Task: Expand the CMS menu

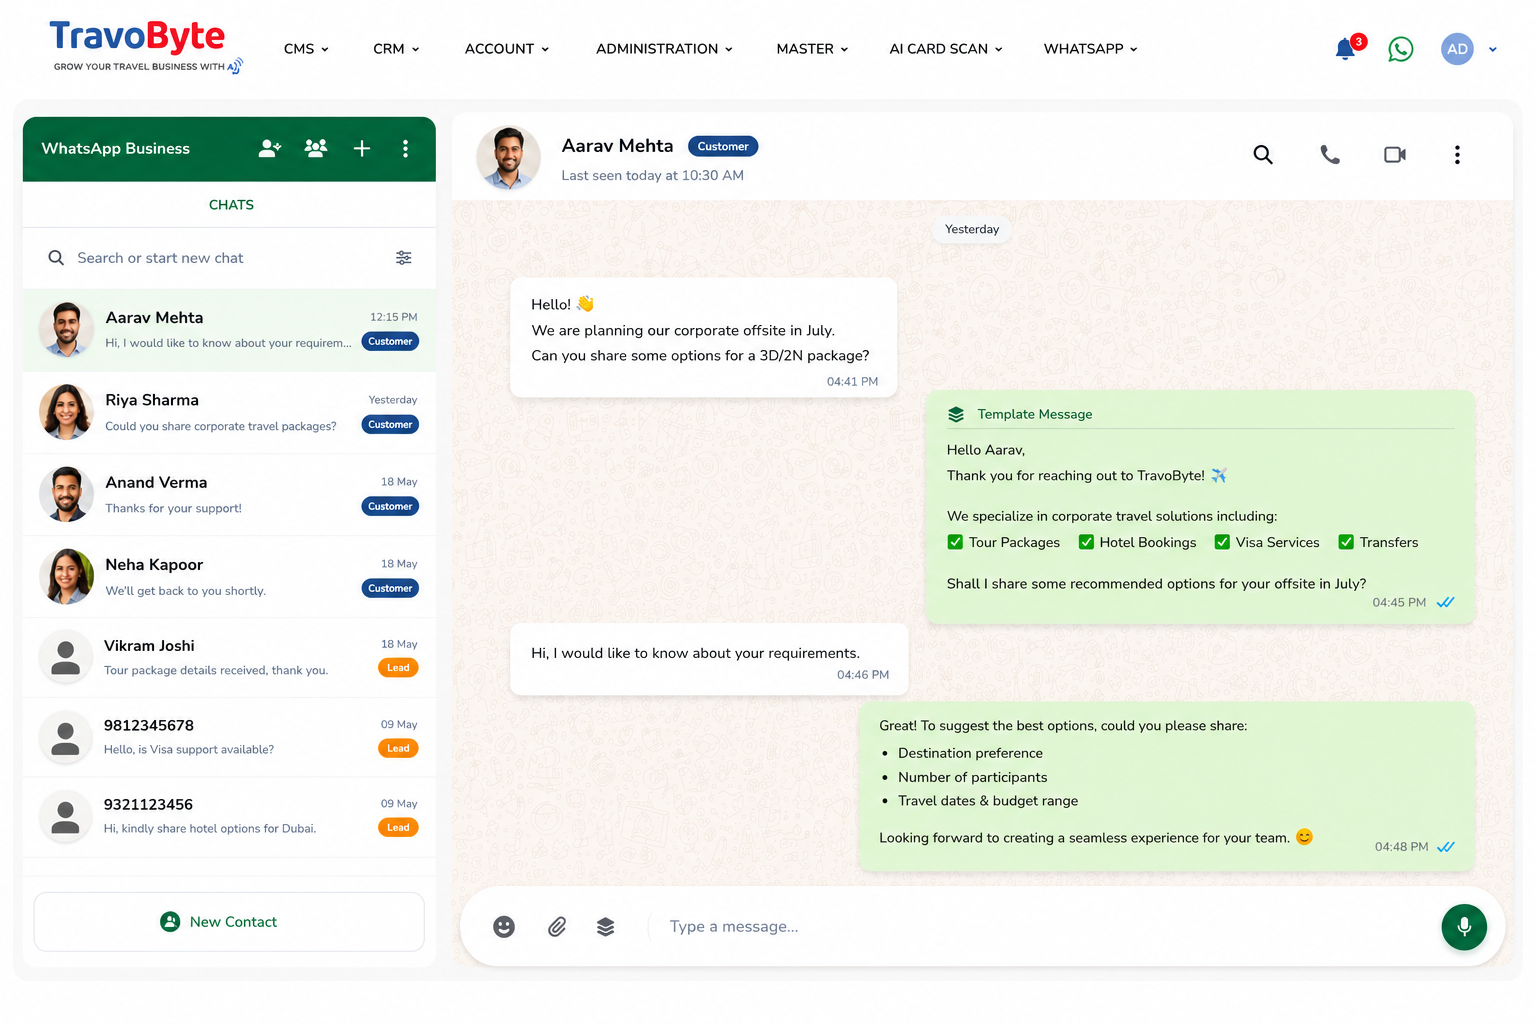Action: coord(306,49)
